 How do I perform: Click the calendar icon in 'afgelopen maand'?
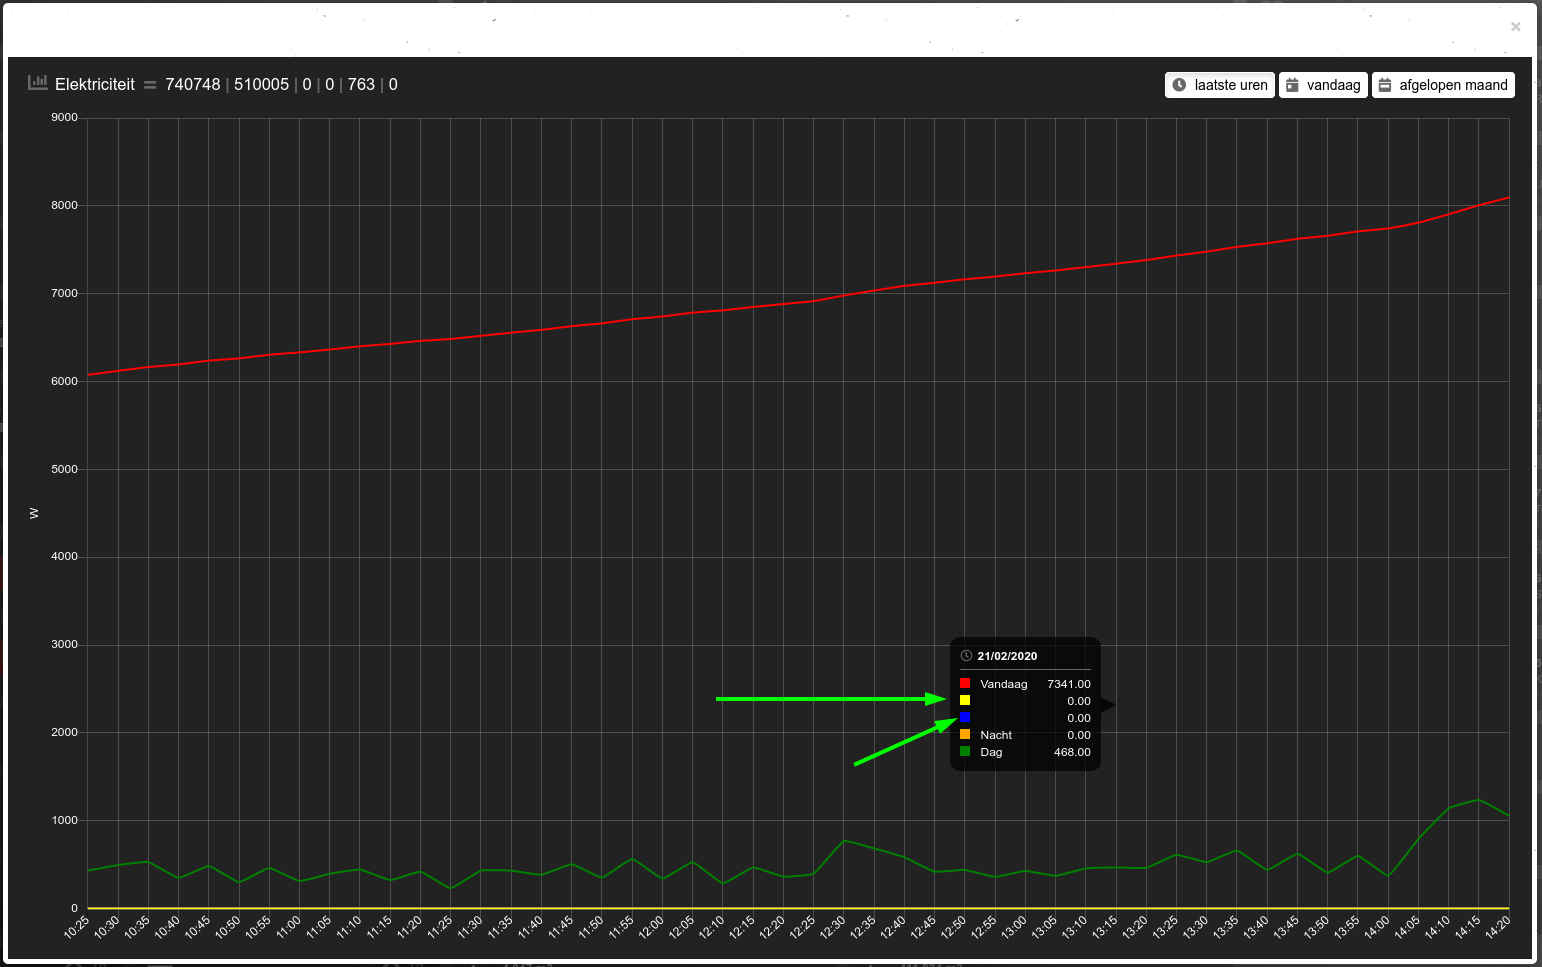pos(1385,85)
